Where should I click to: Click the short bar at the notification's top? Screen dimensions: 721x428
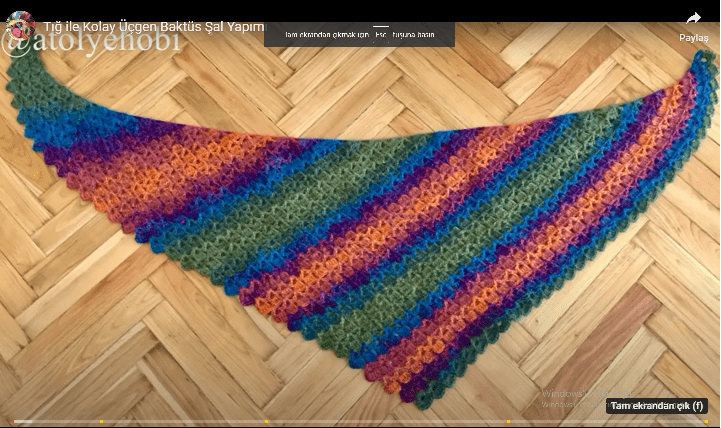(380, 26)
